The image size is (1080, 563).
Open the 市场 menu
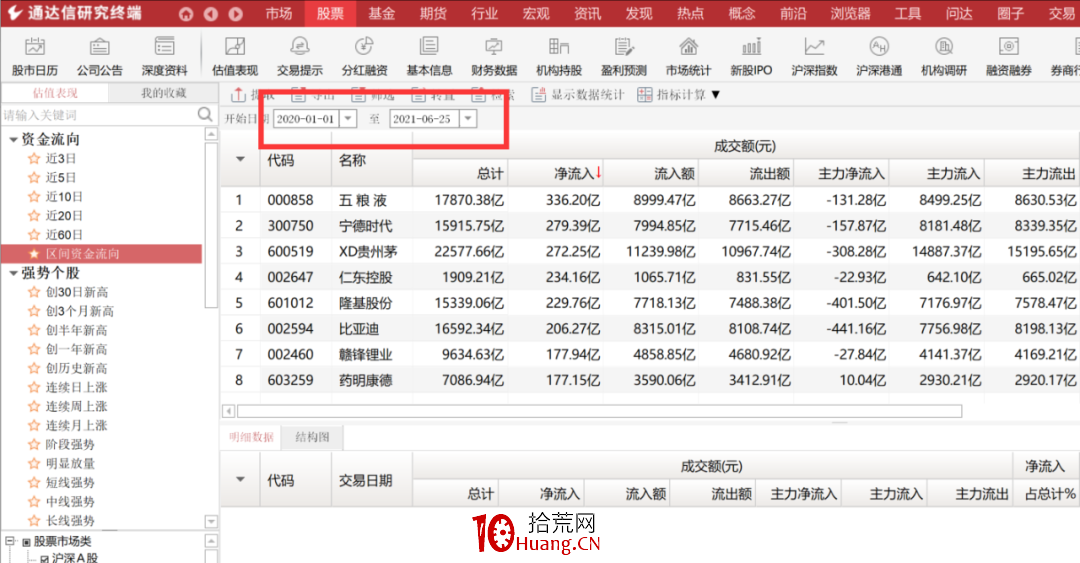pyautogui.click(x=279, y=14)
